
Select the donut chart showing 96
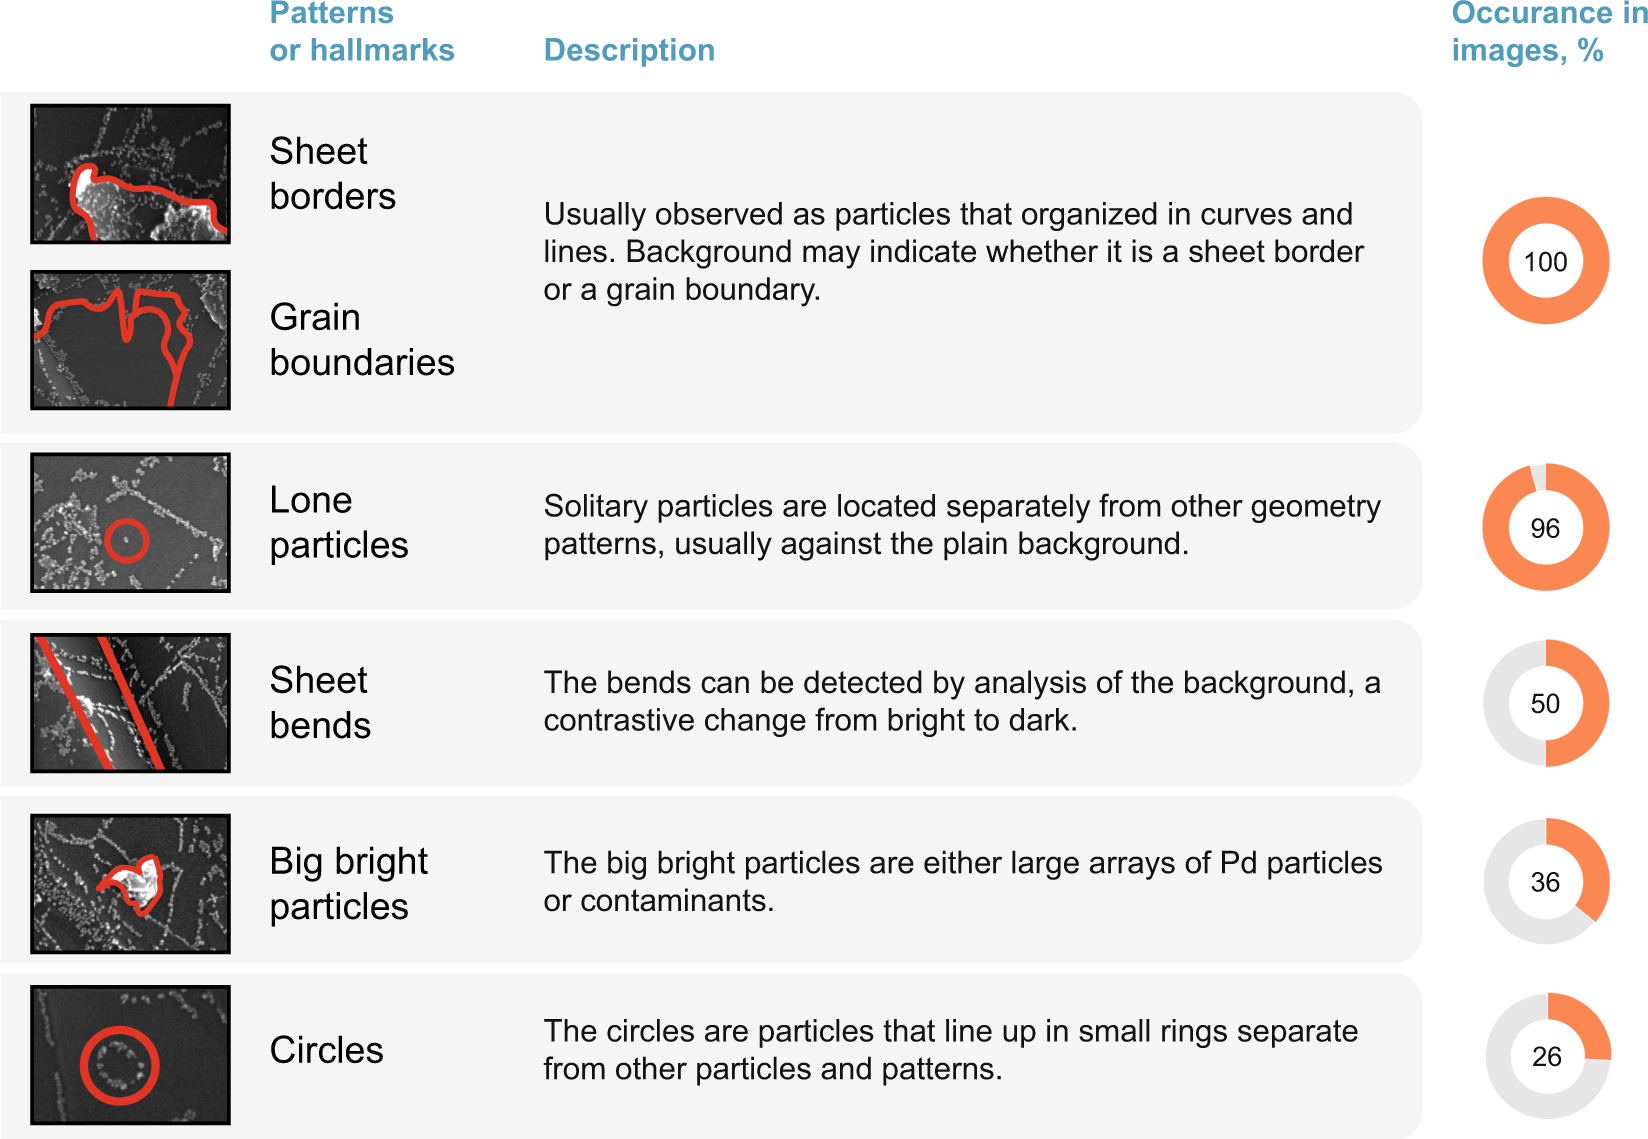pos(1545,527)
